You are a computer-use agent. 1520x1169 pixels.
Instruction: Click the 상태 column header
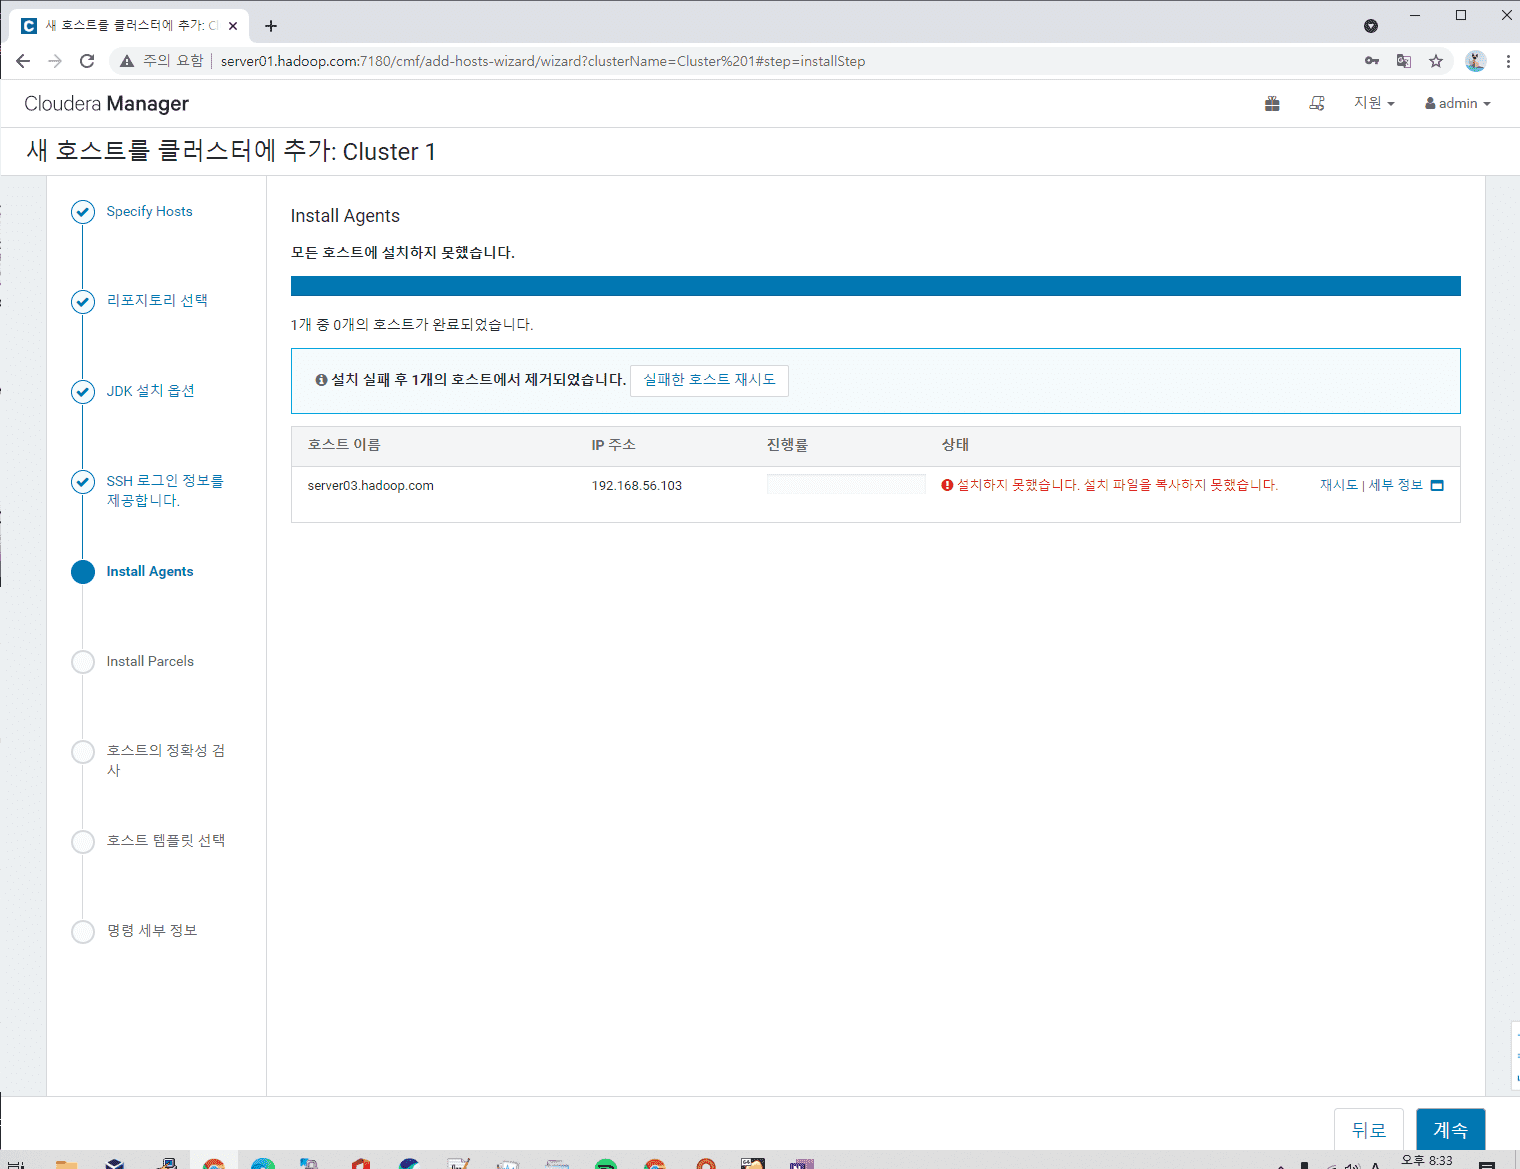tap(955, 445)
